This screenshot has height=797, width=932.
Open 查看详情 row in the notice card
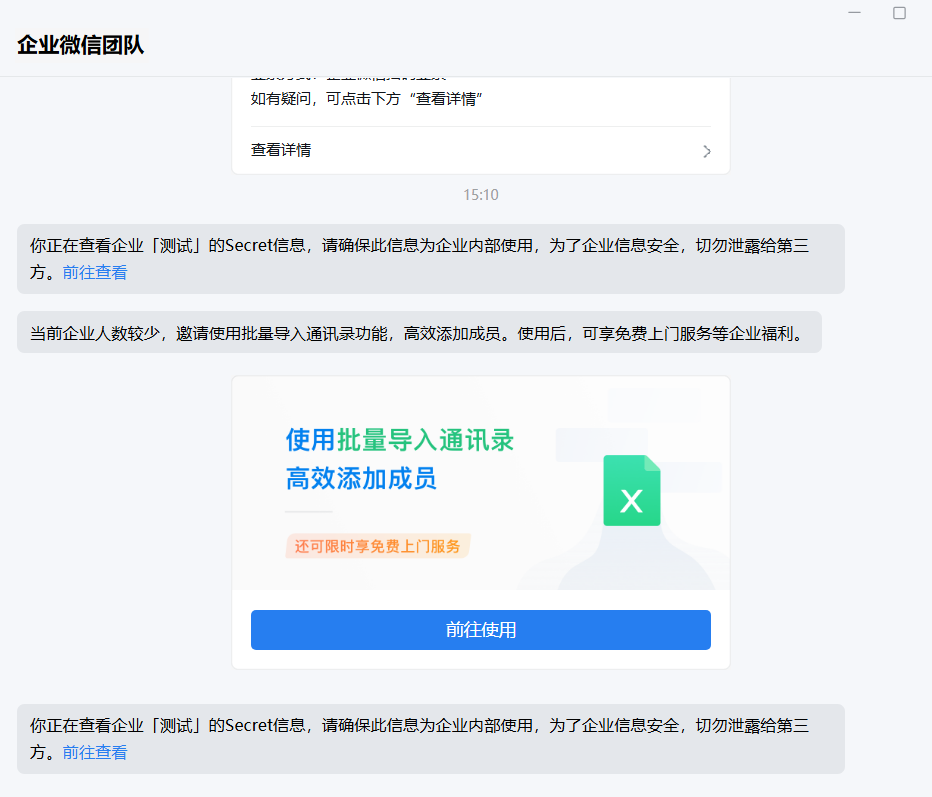(480, 150)
